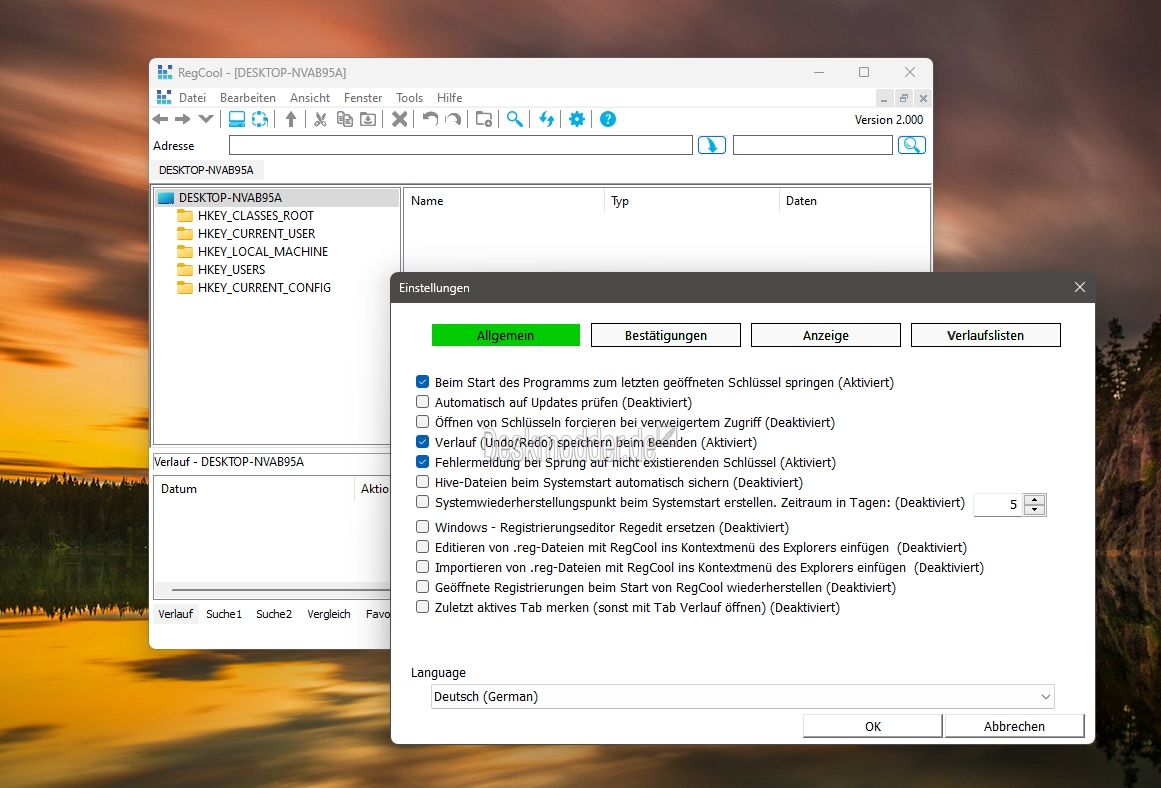Toggle 'Beim Start des Programms' jump-to-last-key checkbox
Viewport: 1161px width, 788px height.
click(422, 382)
